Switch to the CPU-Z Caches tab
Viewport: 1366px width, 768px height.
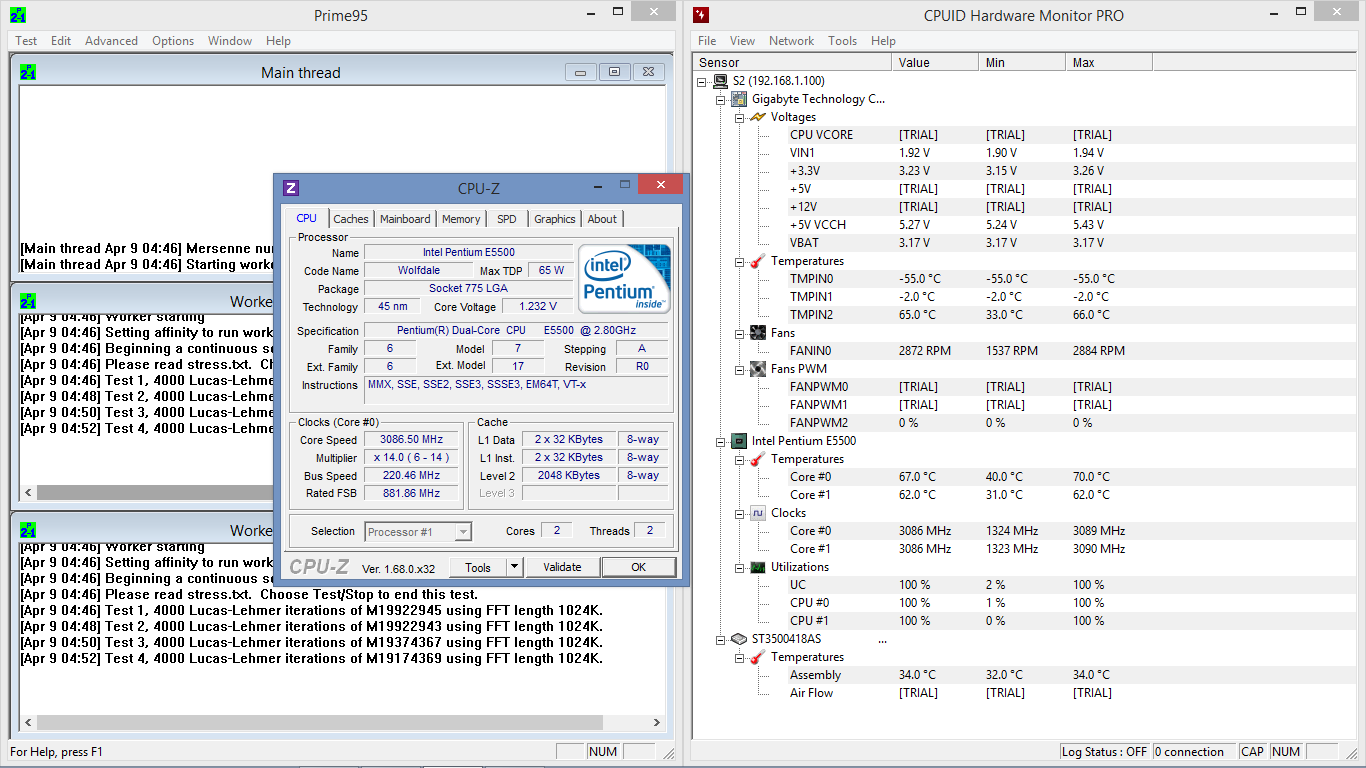pos(351,219)
